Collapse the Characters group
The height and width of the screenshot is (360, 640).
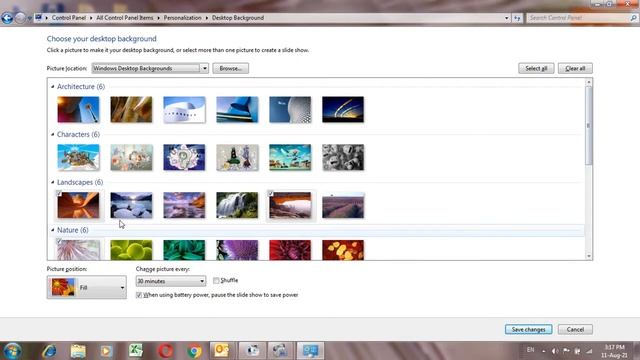pyautogui.click(x=53, y=134)
